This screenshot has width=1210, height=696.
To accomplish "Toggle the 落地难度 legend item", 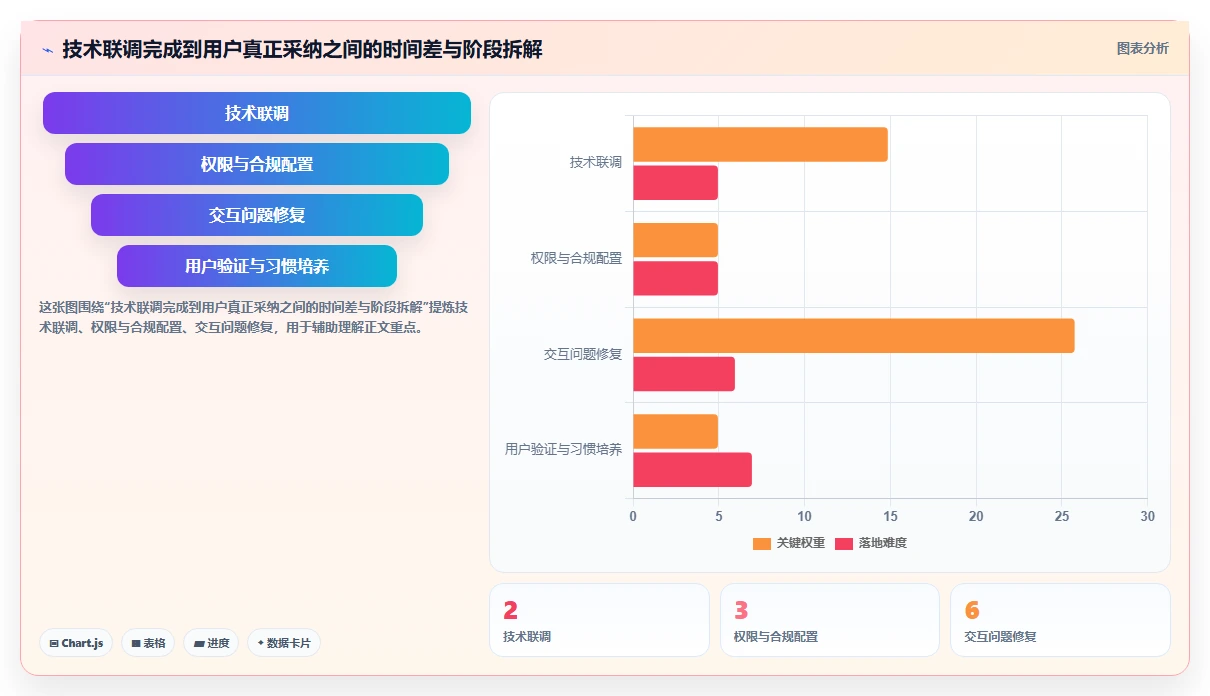I will 871,543.
